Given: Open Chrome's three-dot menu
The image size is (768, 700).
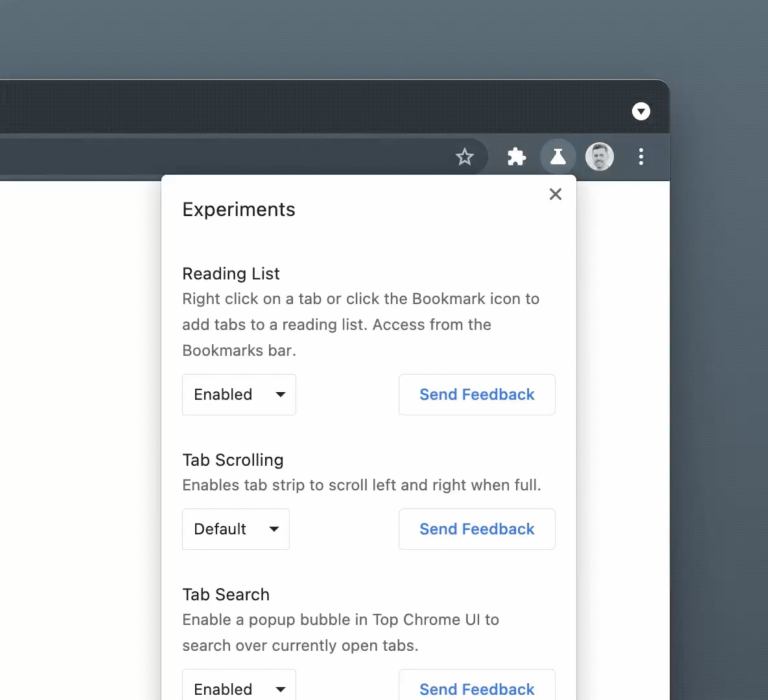Looking at the screenshot, I should coord(641,157).
